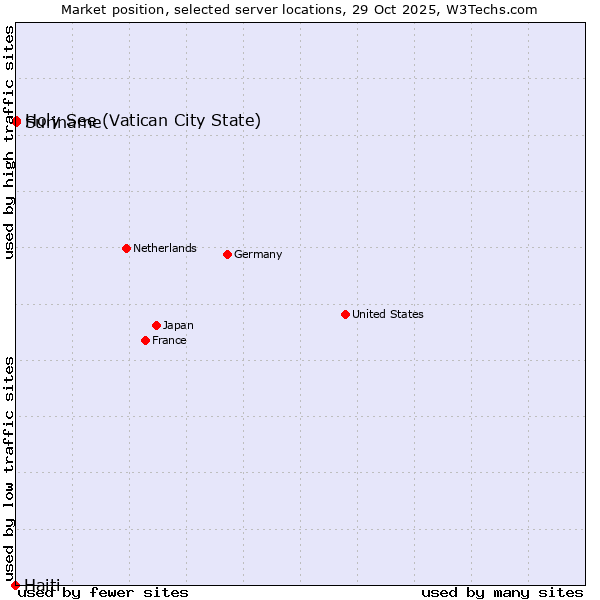Select the France text label
The image size is (600, 600).
[x=169, y=340]
